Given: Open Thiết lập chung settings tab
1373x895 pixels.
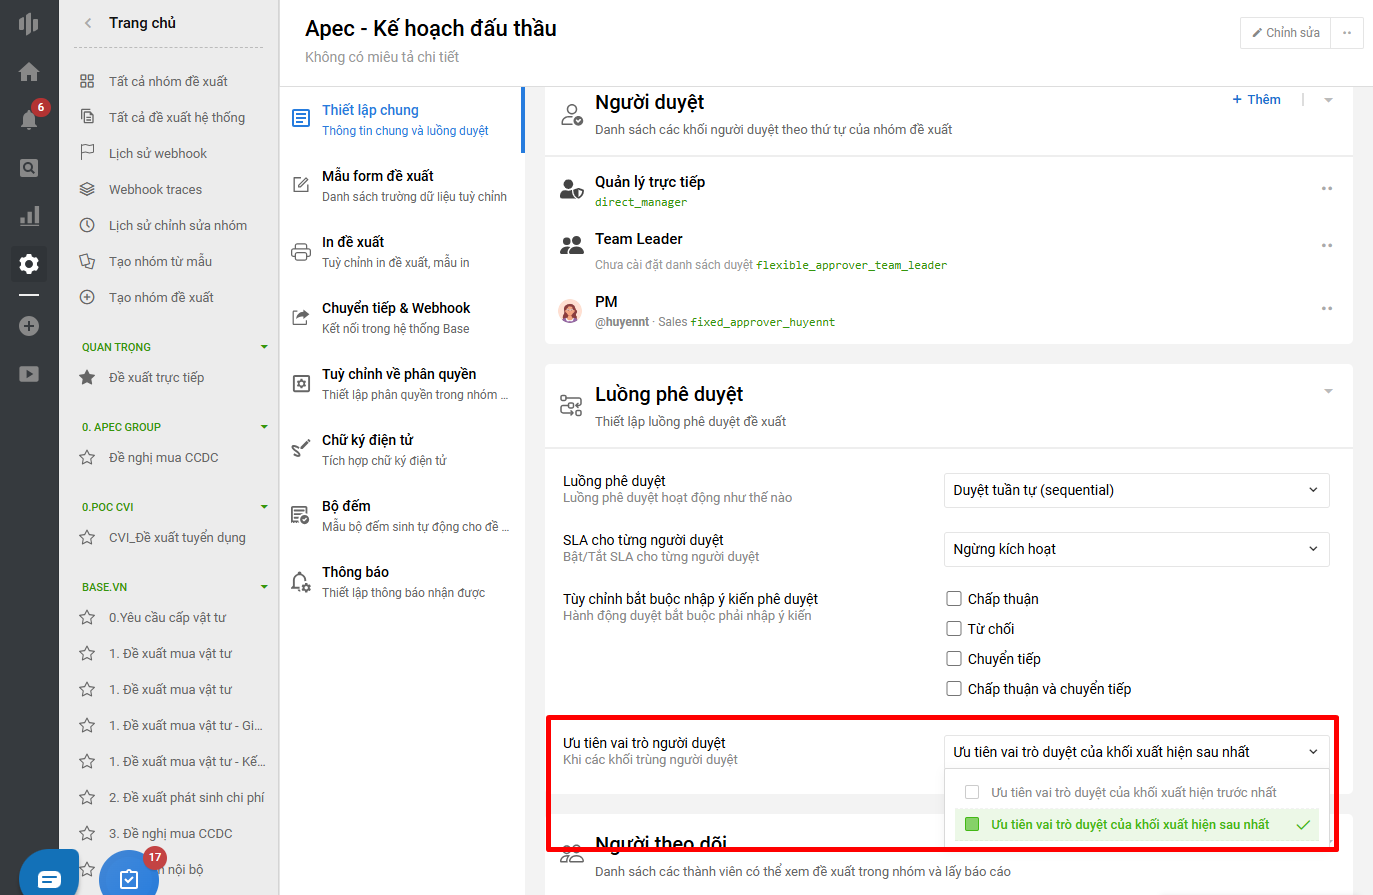Looking at the screenshot, I should click(x=402, y=119).
